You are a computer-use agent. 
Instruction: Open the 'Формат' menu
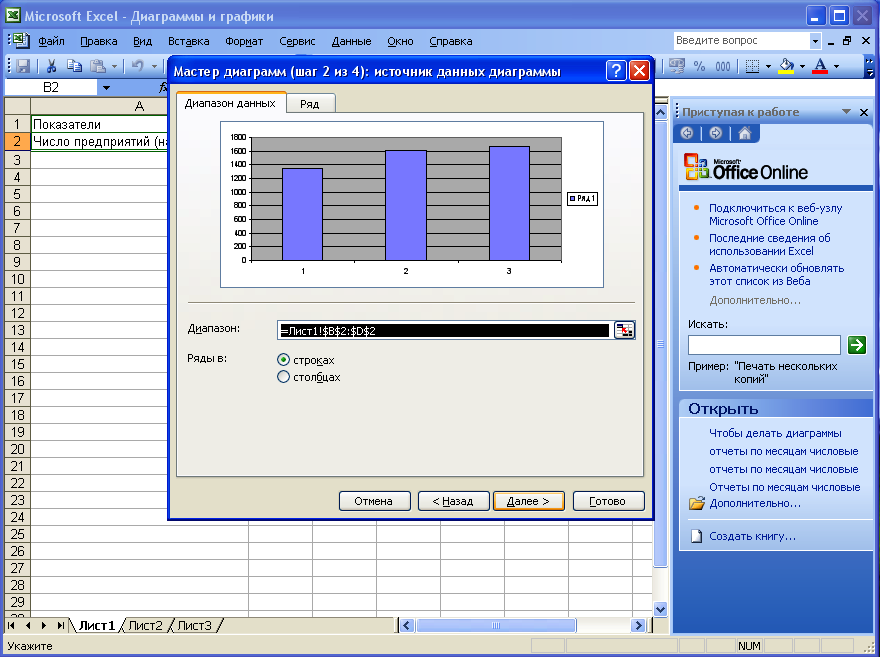(x=244, y=41)
